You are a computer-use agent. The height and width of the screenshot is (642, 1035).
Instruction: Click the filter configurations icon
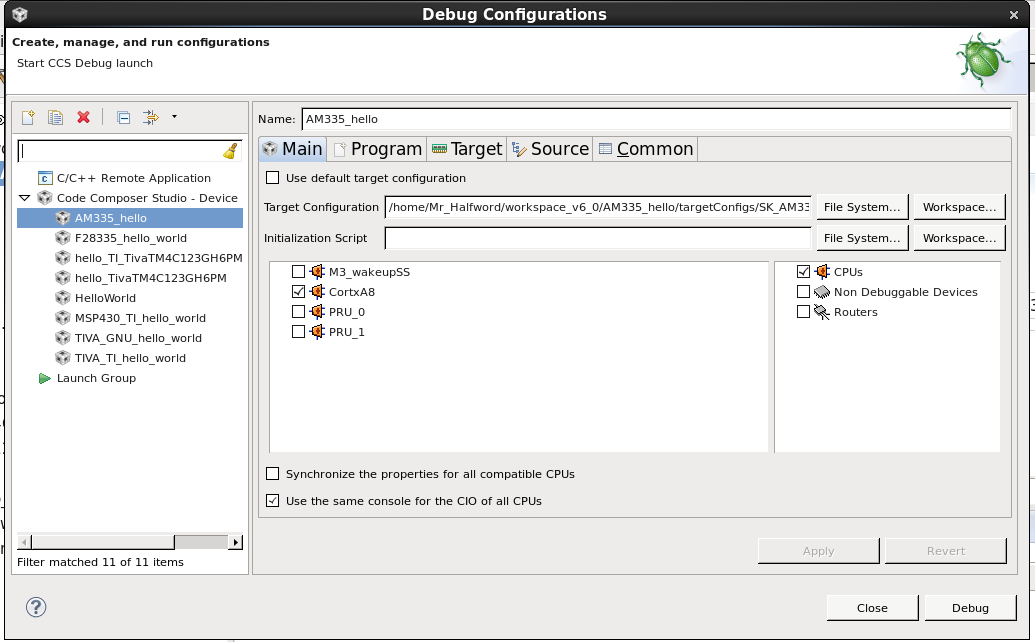pos(150,117)
